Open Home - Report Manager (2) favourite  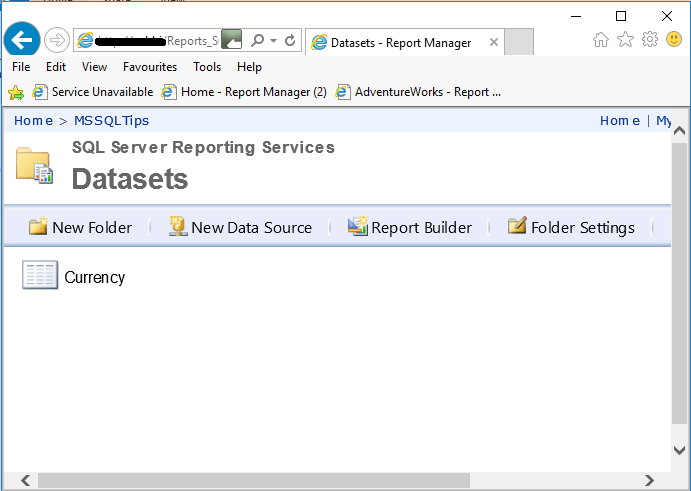coord(244,92)
